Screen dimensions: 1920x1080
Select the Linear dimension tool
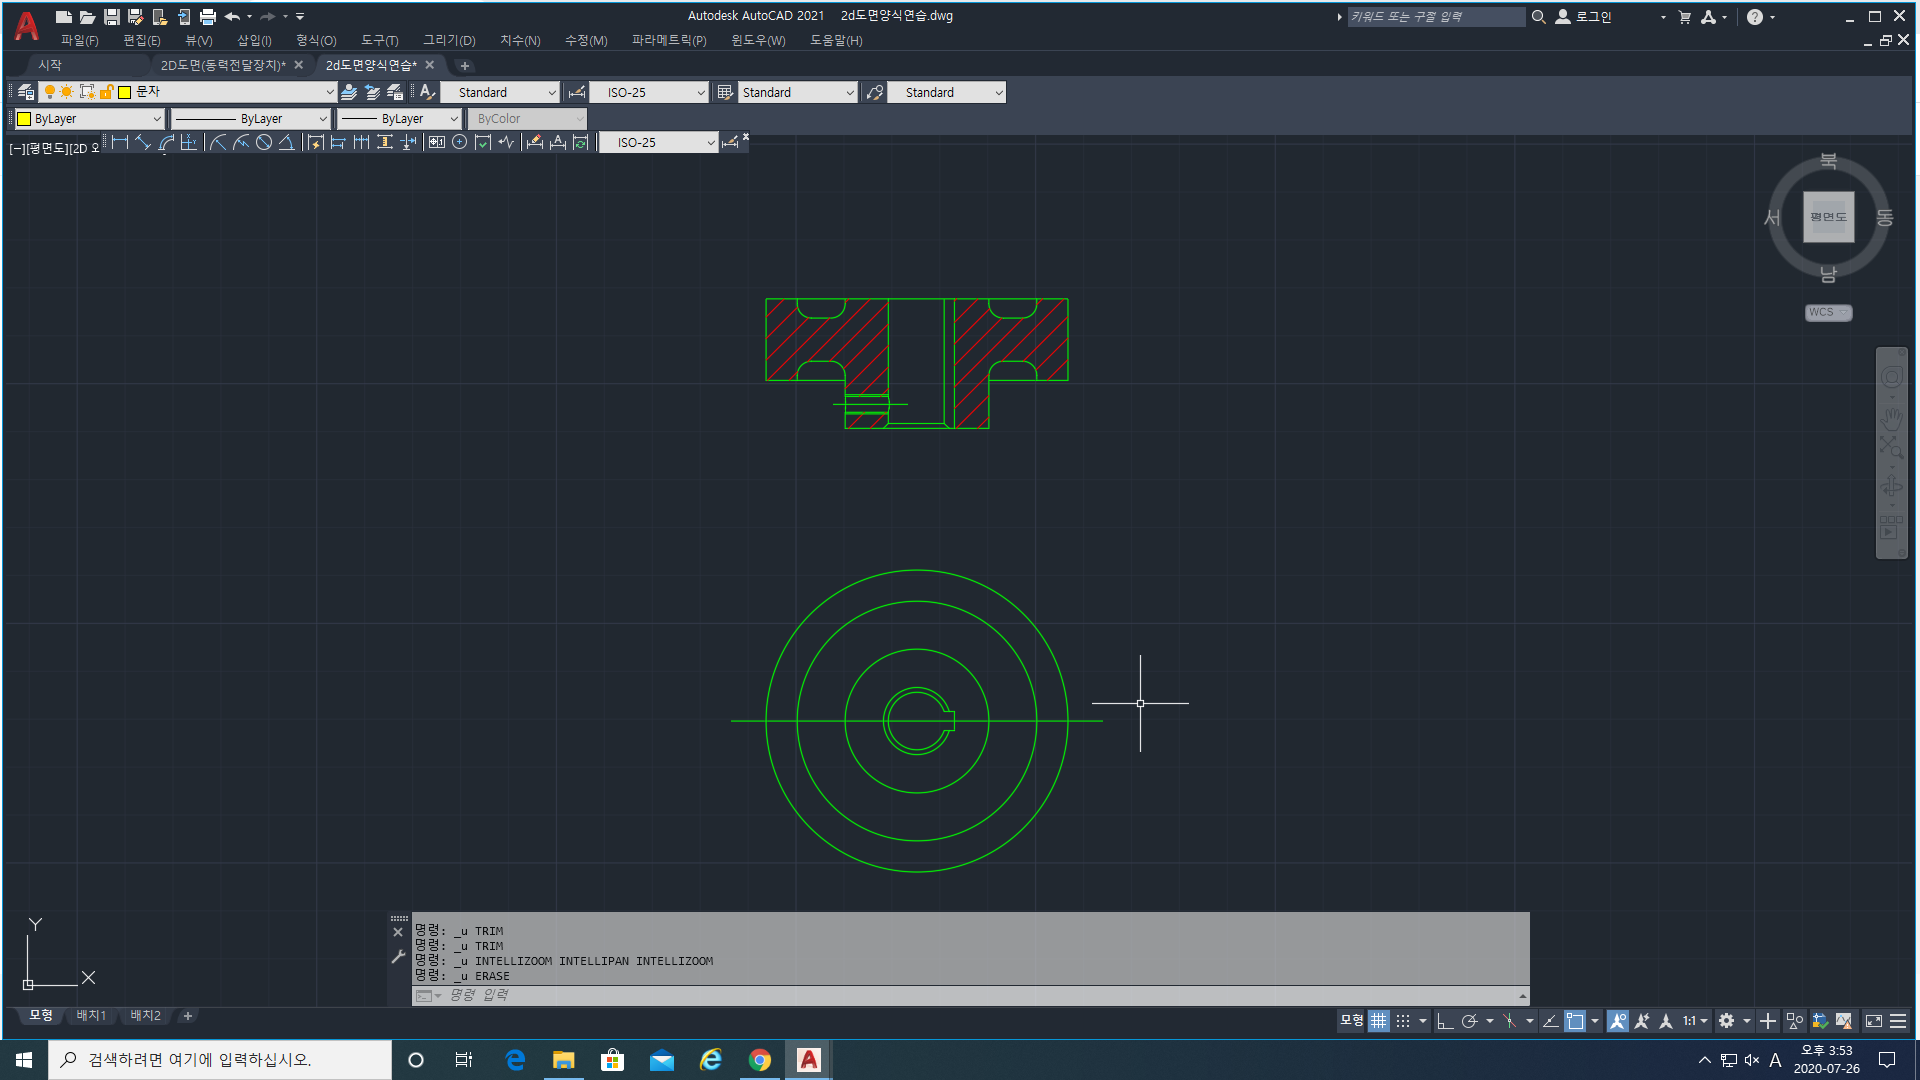point(120,143)
